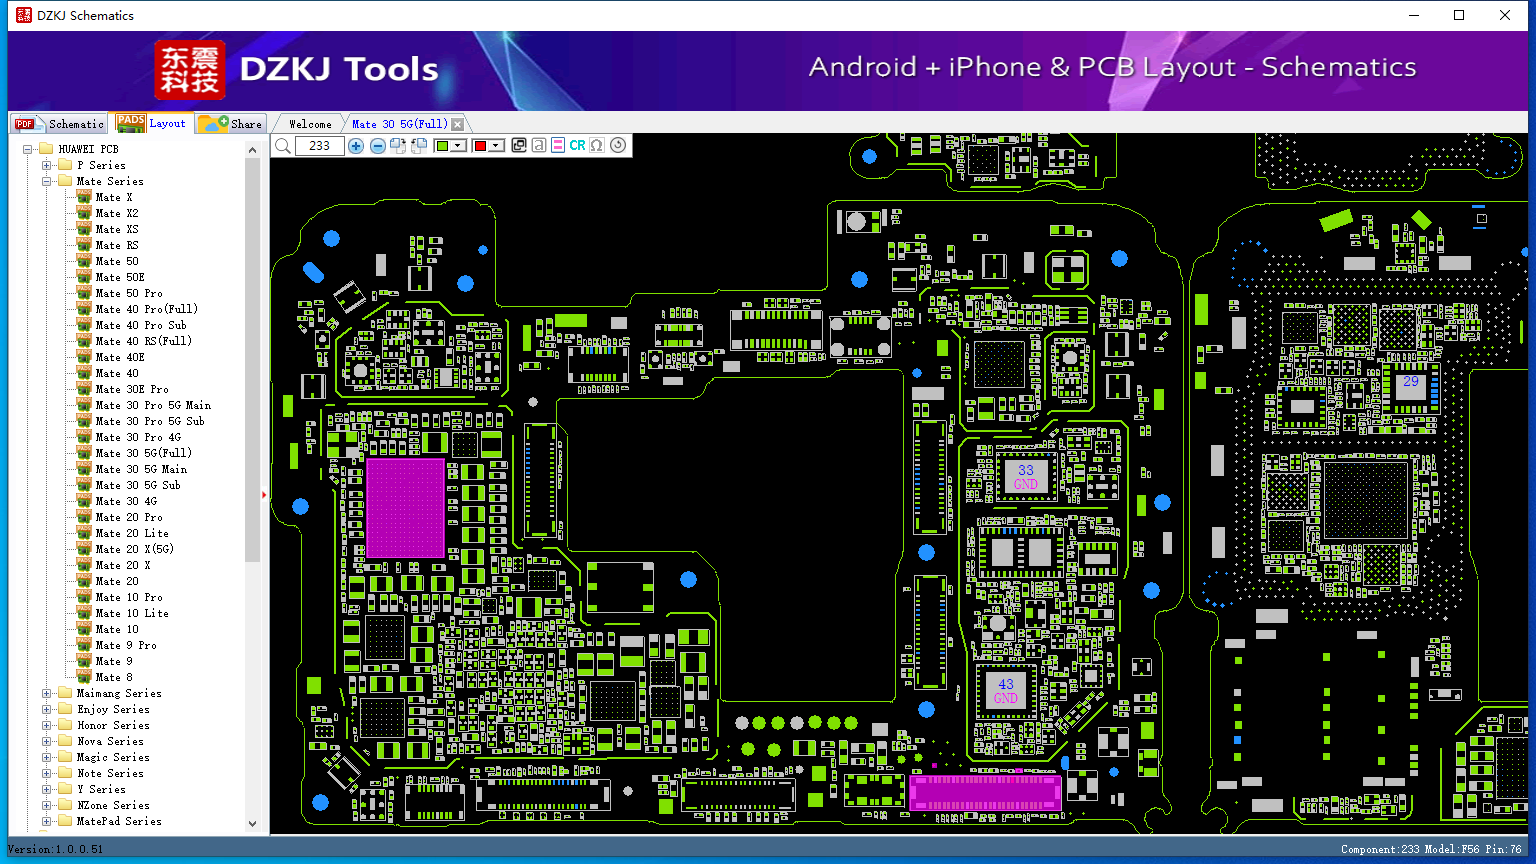Click the scroll-down arrow of the tree panel
Screen dimensions: 1536x864
coord(252,824)
